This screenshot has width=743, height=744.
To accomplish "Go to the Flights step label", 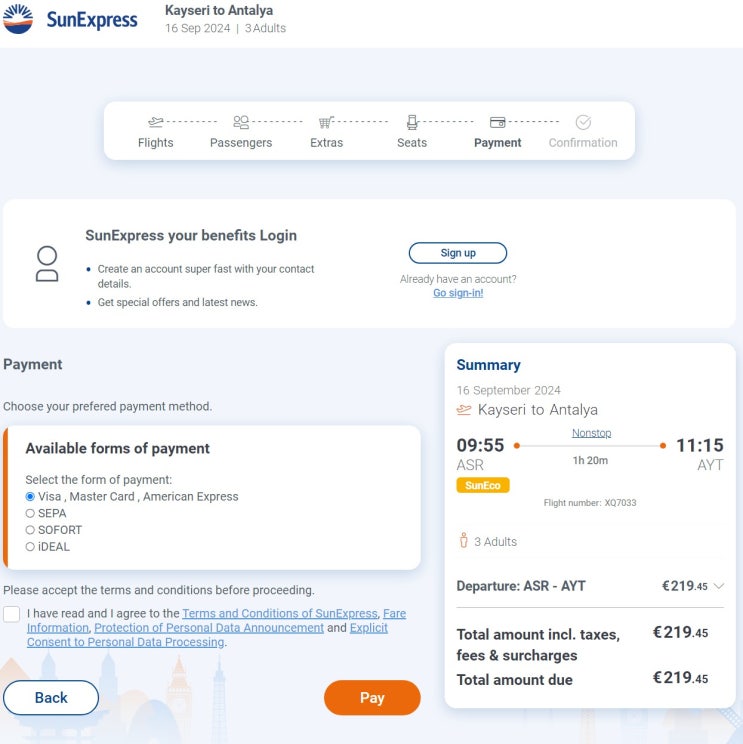I will click(x=155, y=143).
